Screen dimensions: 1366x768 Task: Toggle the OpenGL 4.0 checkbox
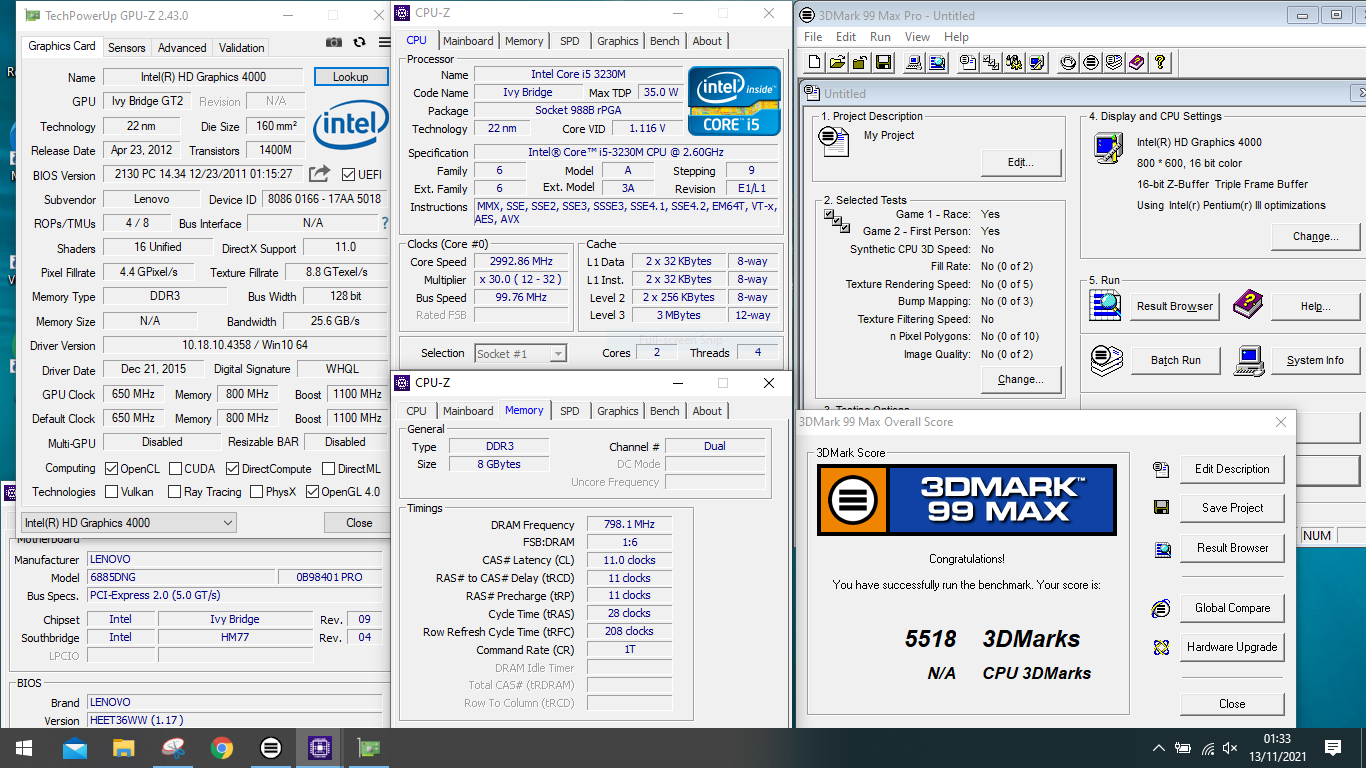point(312,491)
